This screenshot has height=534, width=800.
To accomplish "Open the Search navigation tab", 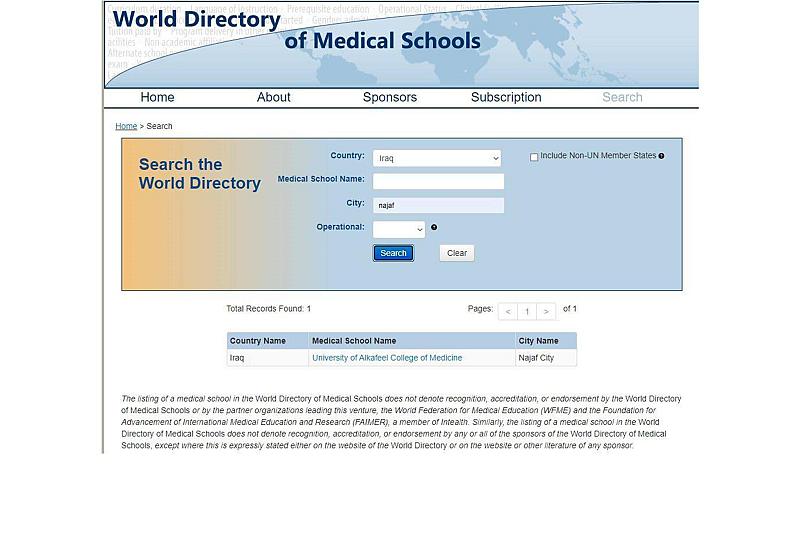I will click(x=622, y=97).
